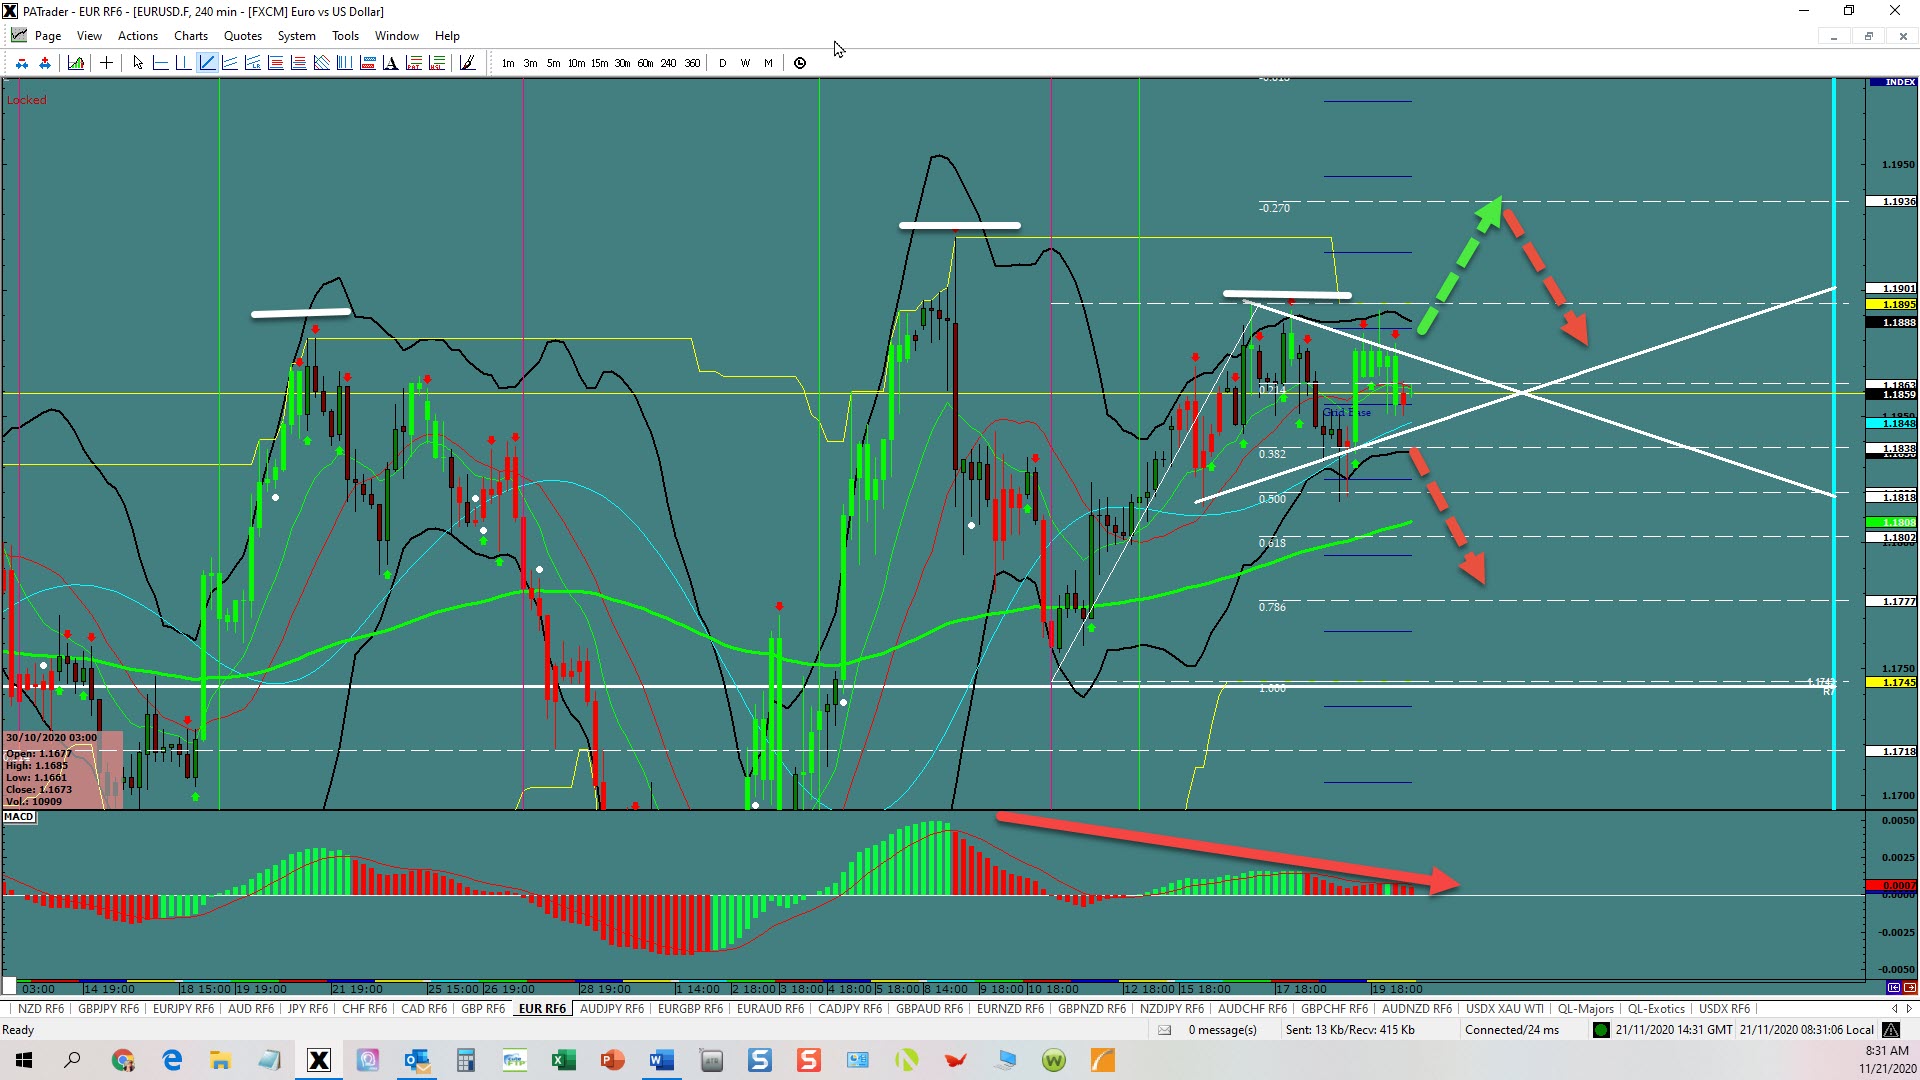Open Outlook from the taskbar
The width and height of the screenshot is (1920, 1080).
[x=417, y=1060]
